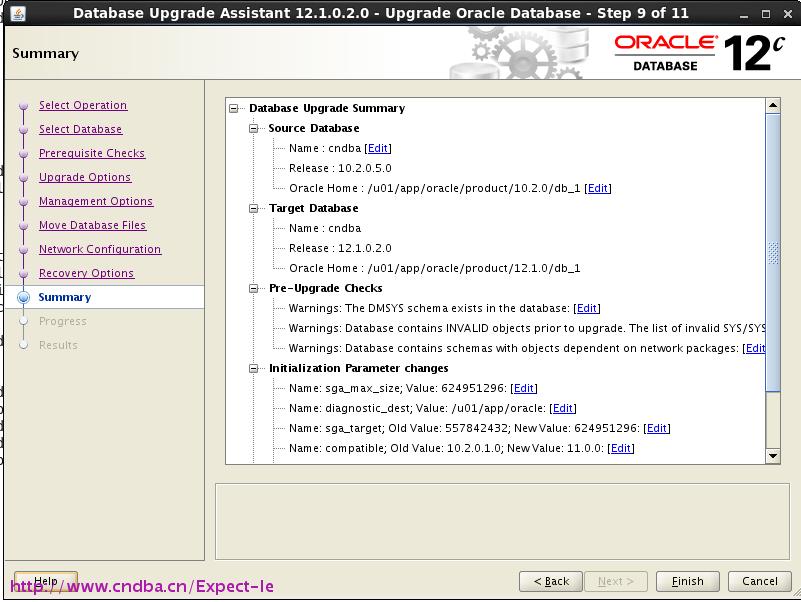Open the Prerequisite Checks step
Screen dimensions: 801x602
click(92, 153)
